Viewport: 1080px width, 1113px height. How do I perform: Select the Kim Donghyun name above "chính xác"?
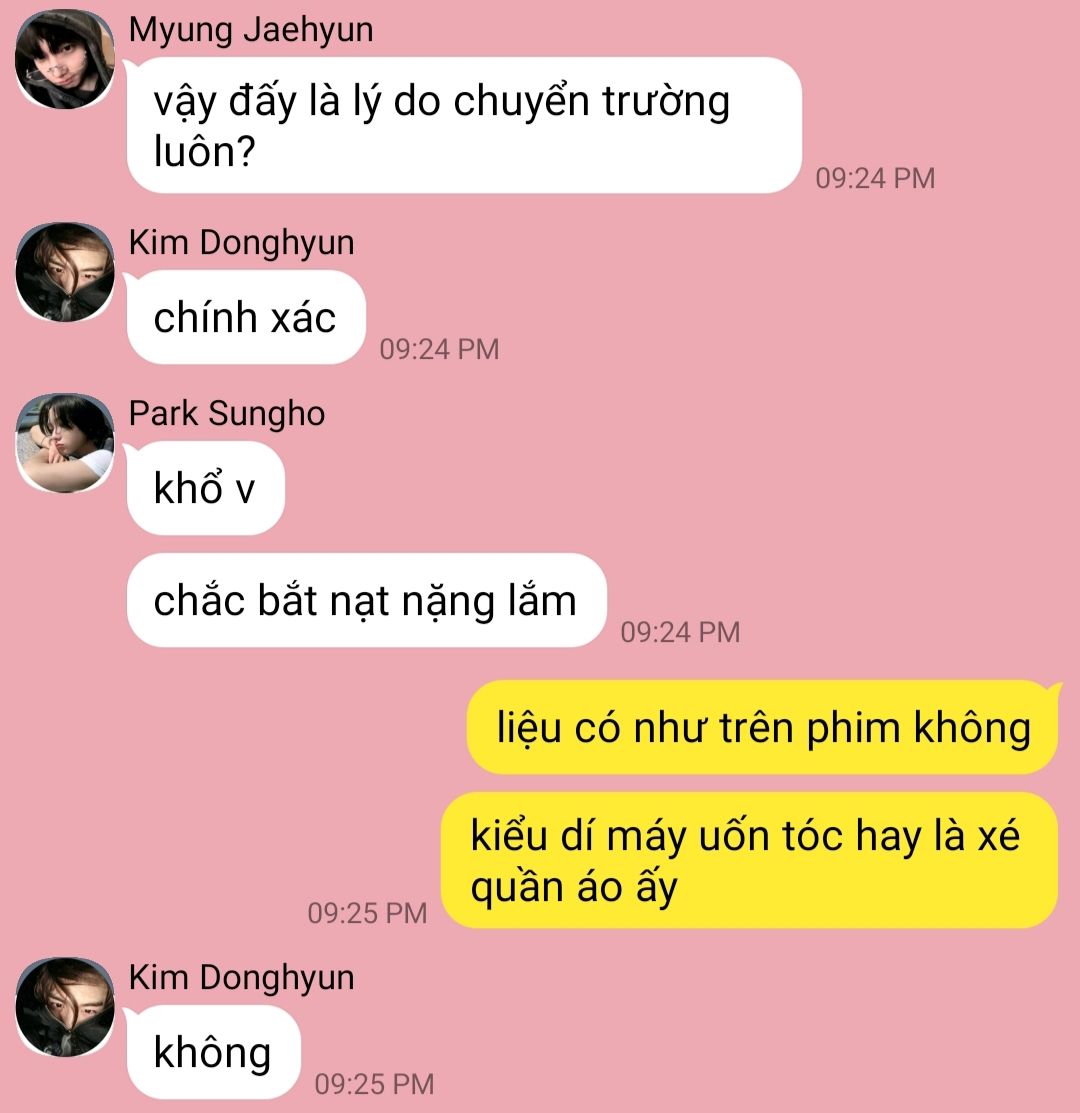pyautogui.click(x=241, y=243)
